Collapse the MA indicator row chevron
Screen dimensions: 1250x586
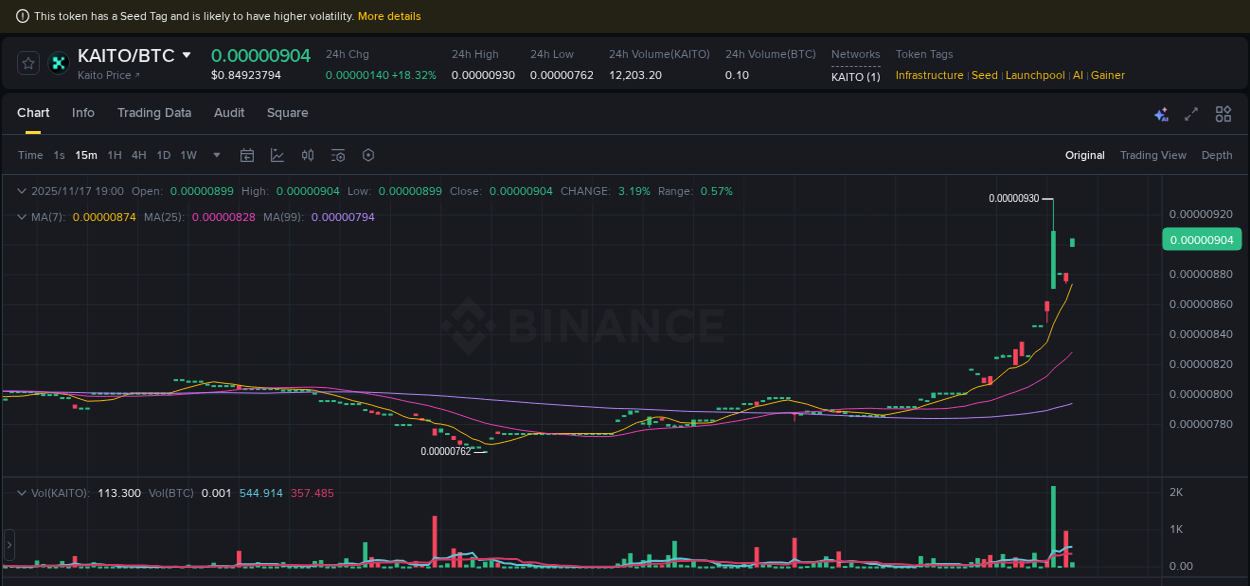tap(22, 216)
